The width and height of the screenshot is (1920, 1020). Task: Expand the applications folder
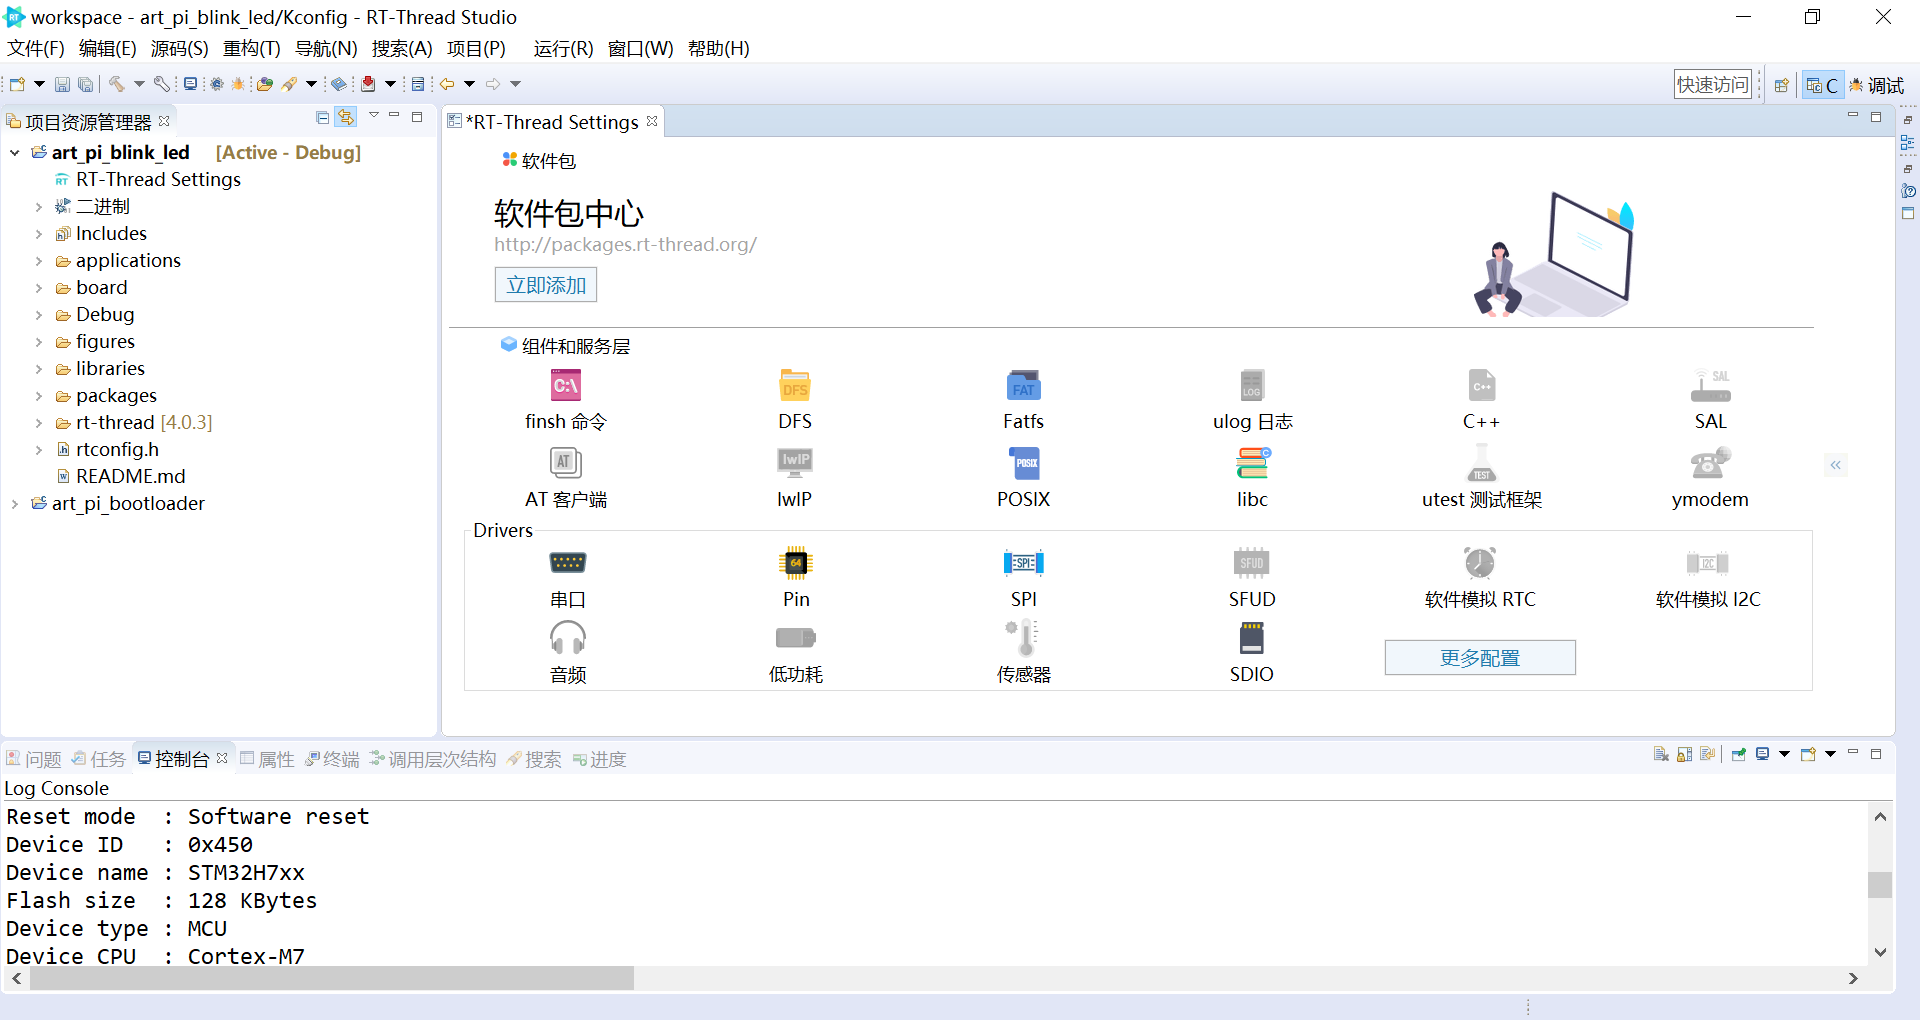coord(39,261)
